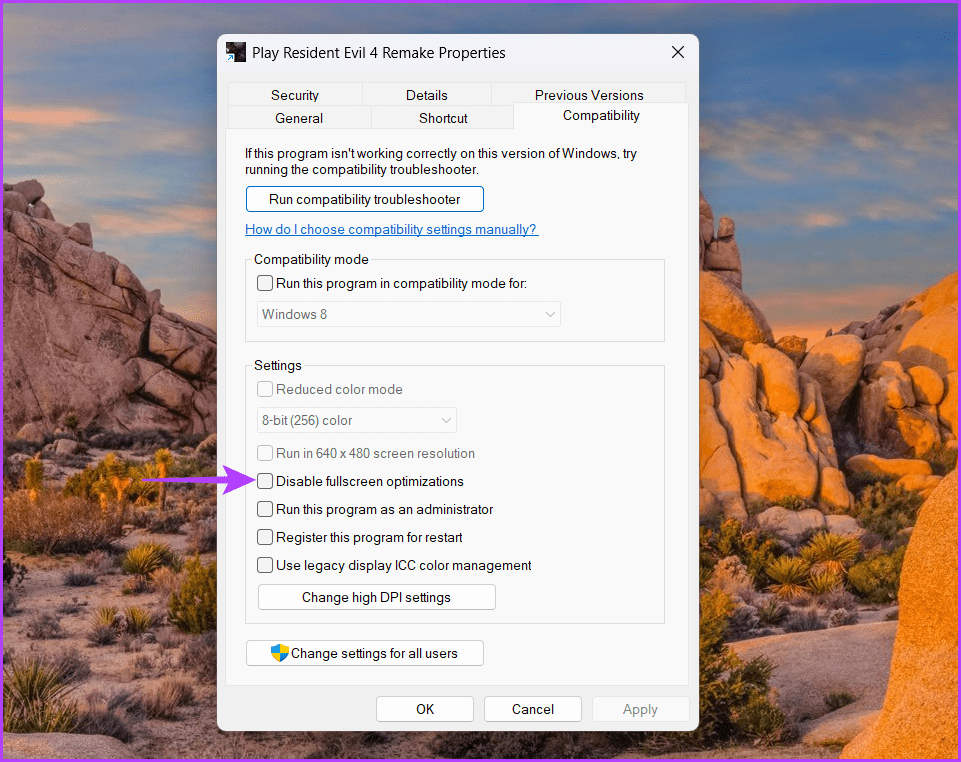The image size is (961, 762).
Task: Enable Run this program as an administrator
Action: click(265, 509)
